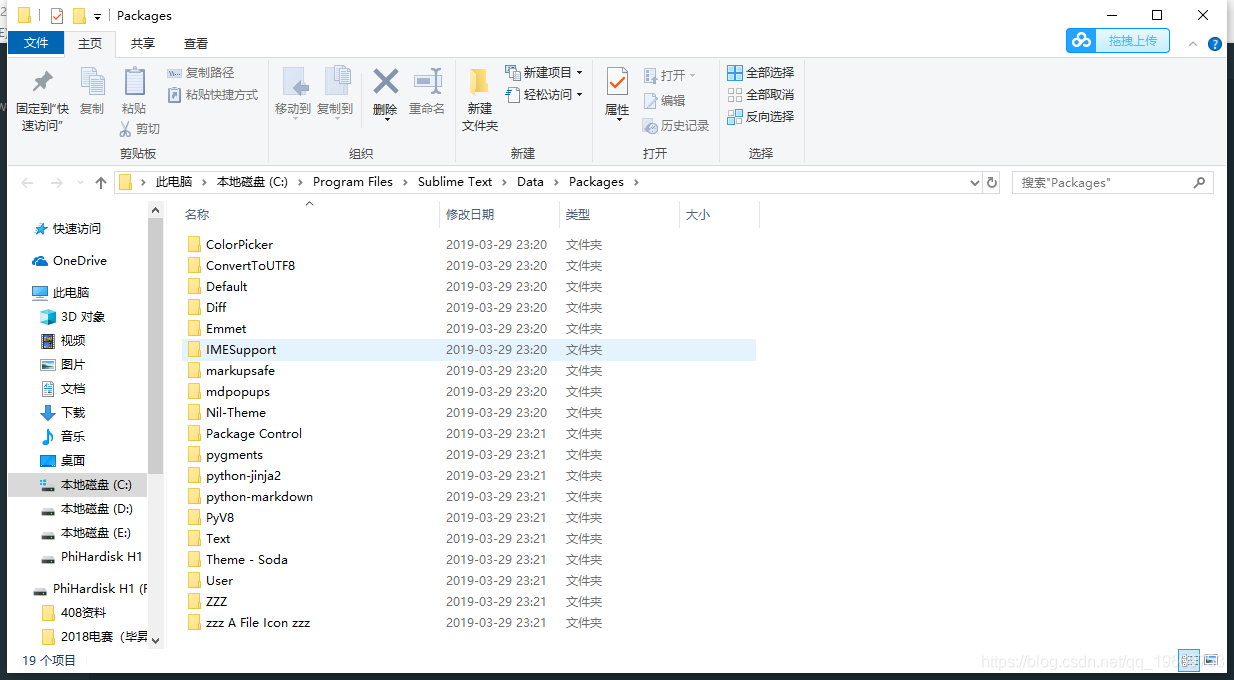Switch to the Home (主页) tab
Image resolution: width=1234 pixels, height=680 pixels.
90,43
